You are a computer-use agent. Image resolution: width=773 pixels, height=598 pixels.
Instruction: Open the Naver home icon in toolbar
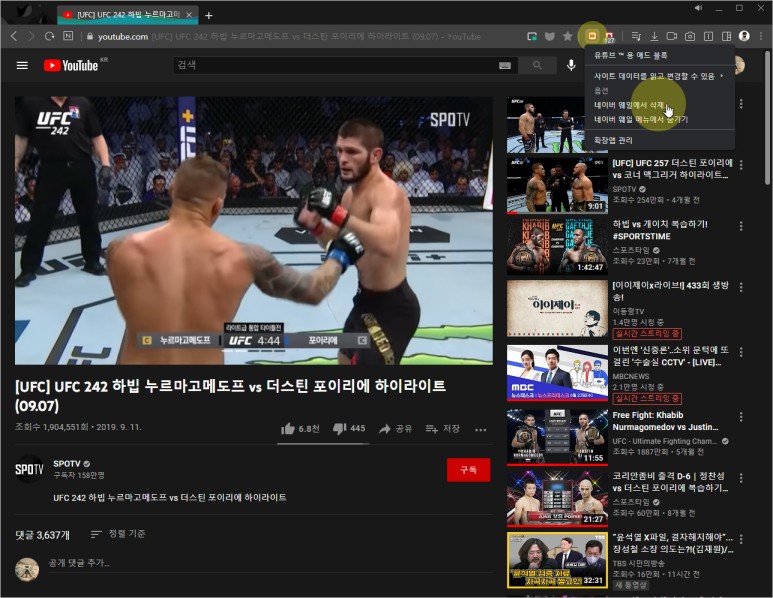click(x=68, y=36)
